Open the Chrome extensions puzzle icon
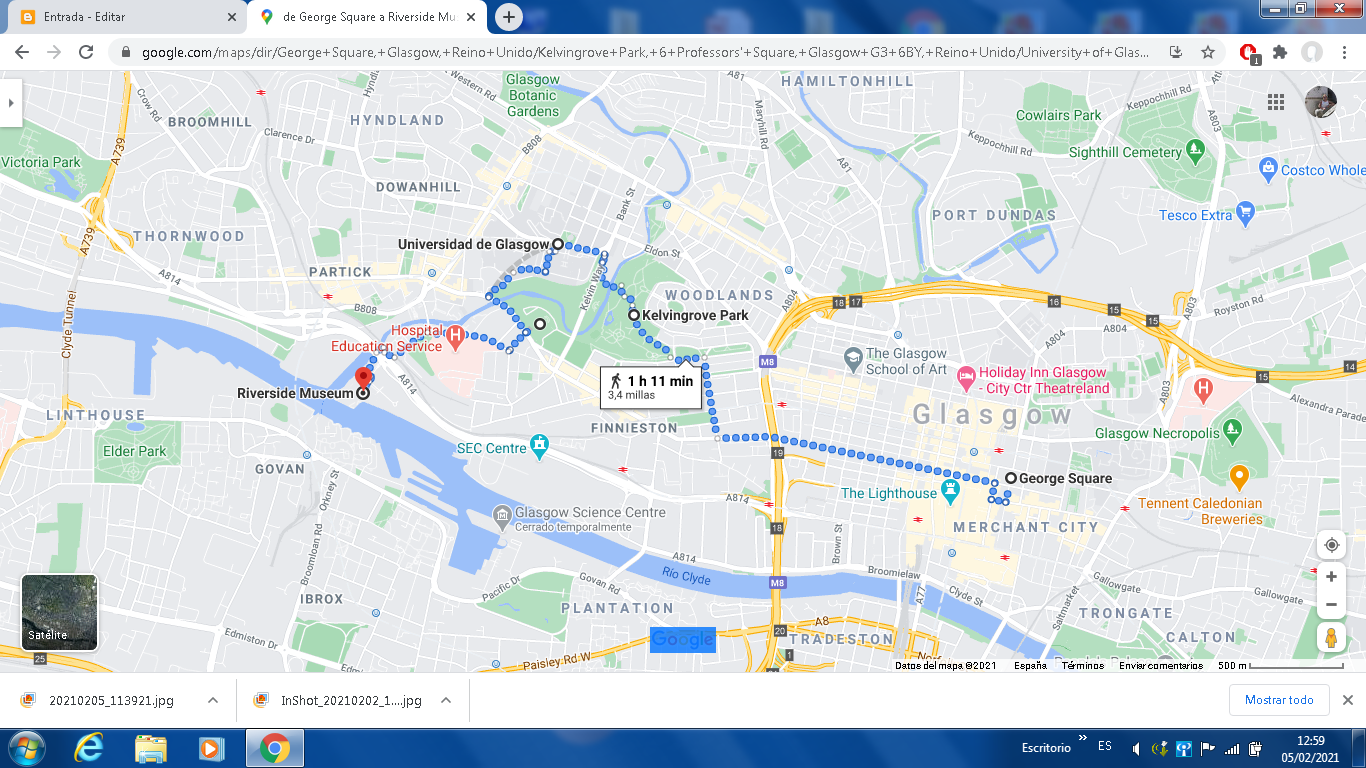Viewport: 1366px width, 768px height. click(1279, 52)
